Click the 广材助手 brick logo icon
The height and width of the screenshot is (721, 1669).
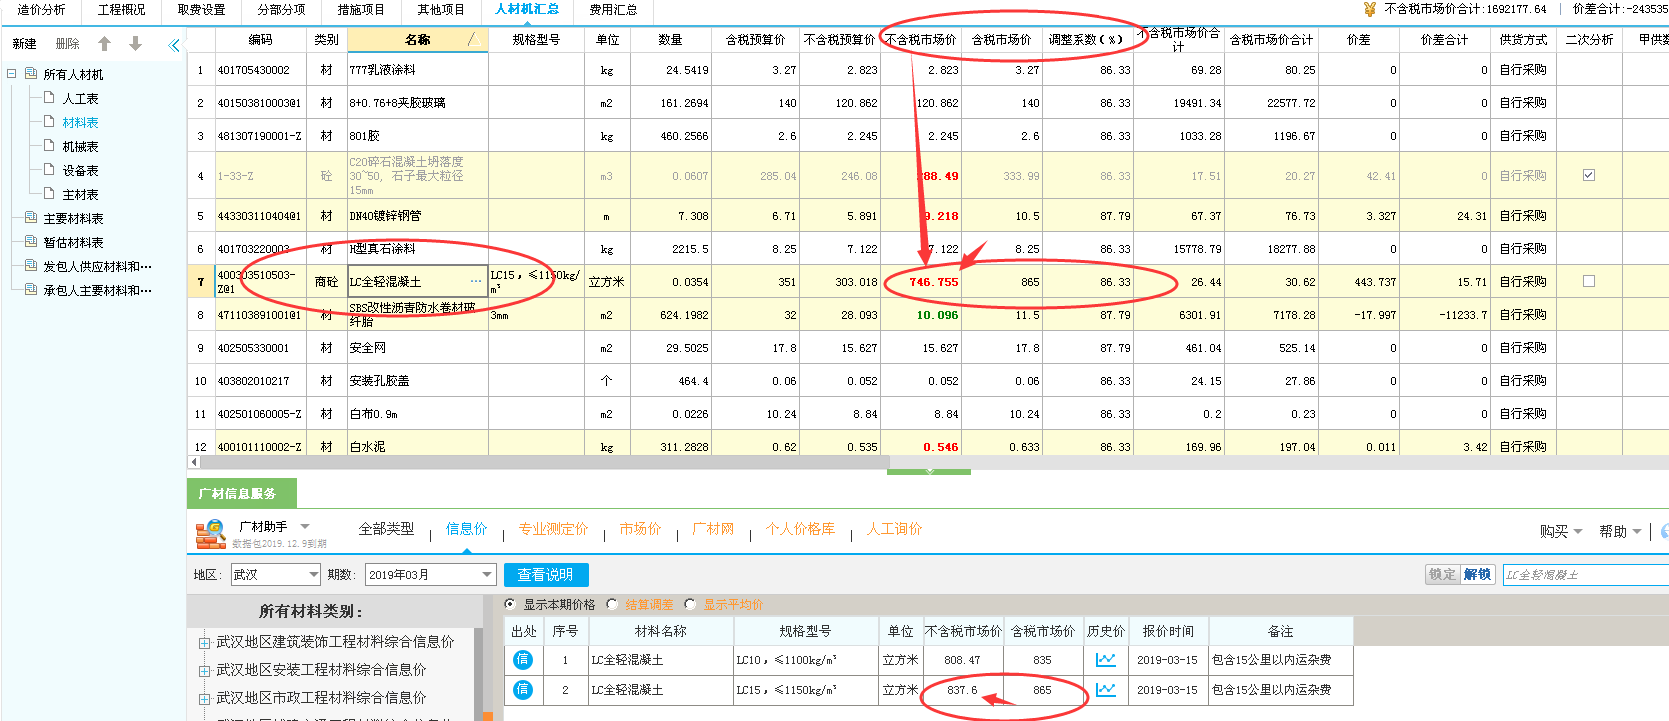210,534
